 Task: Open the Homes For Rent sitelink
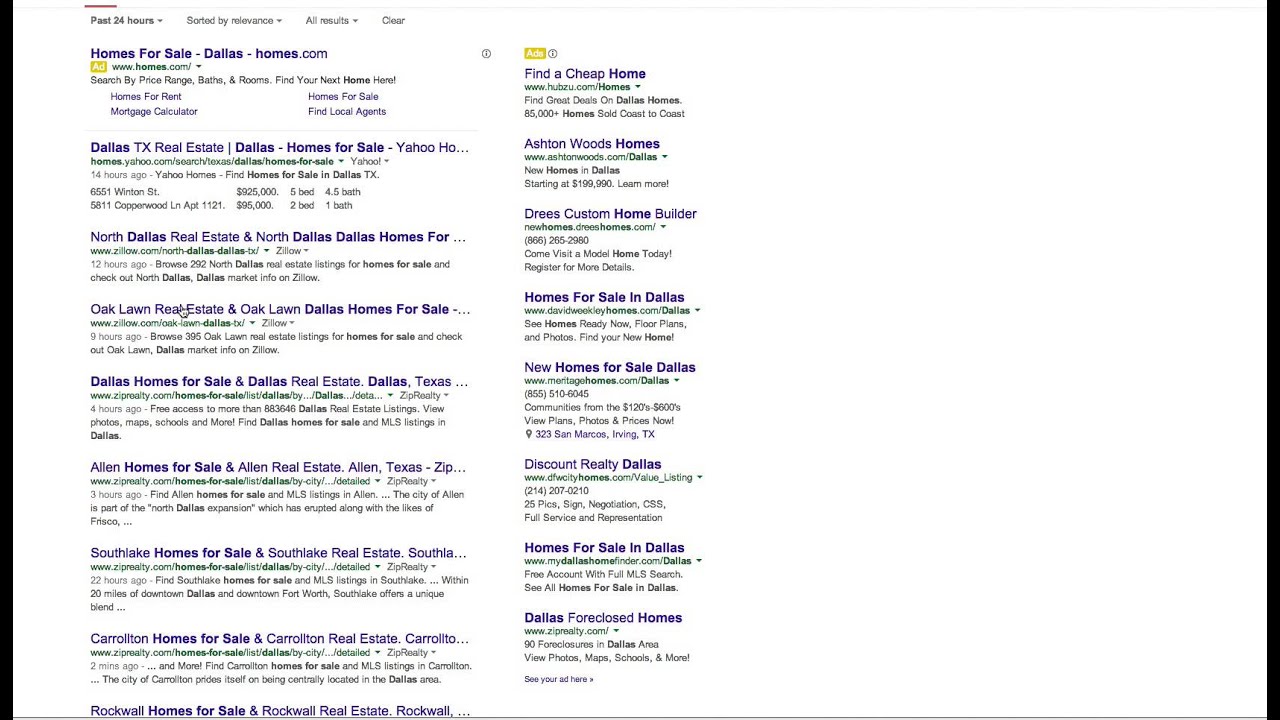(x=146, y=96)
